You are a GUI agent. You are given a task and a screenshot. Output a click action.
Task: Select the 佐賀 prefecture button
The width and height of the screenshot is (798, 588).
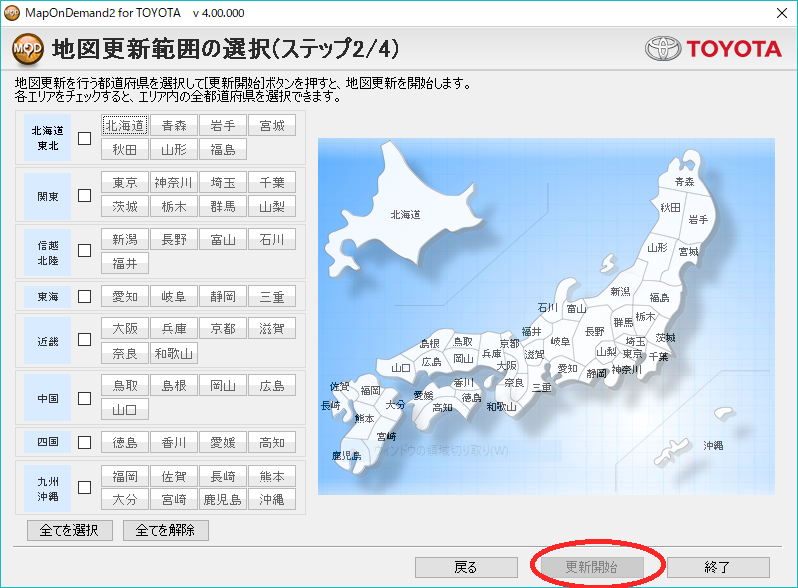pos(174,476)
